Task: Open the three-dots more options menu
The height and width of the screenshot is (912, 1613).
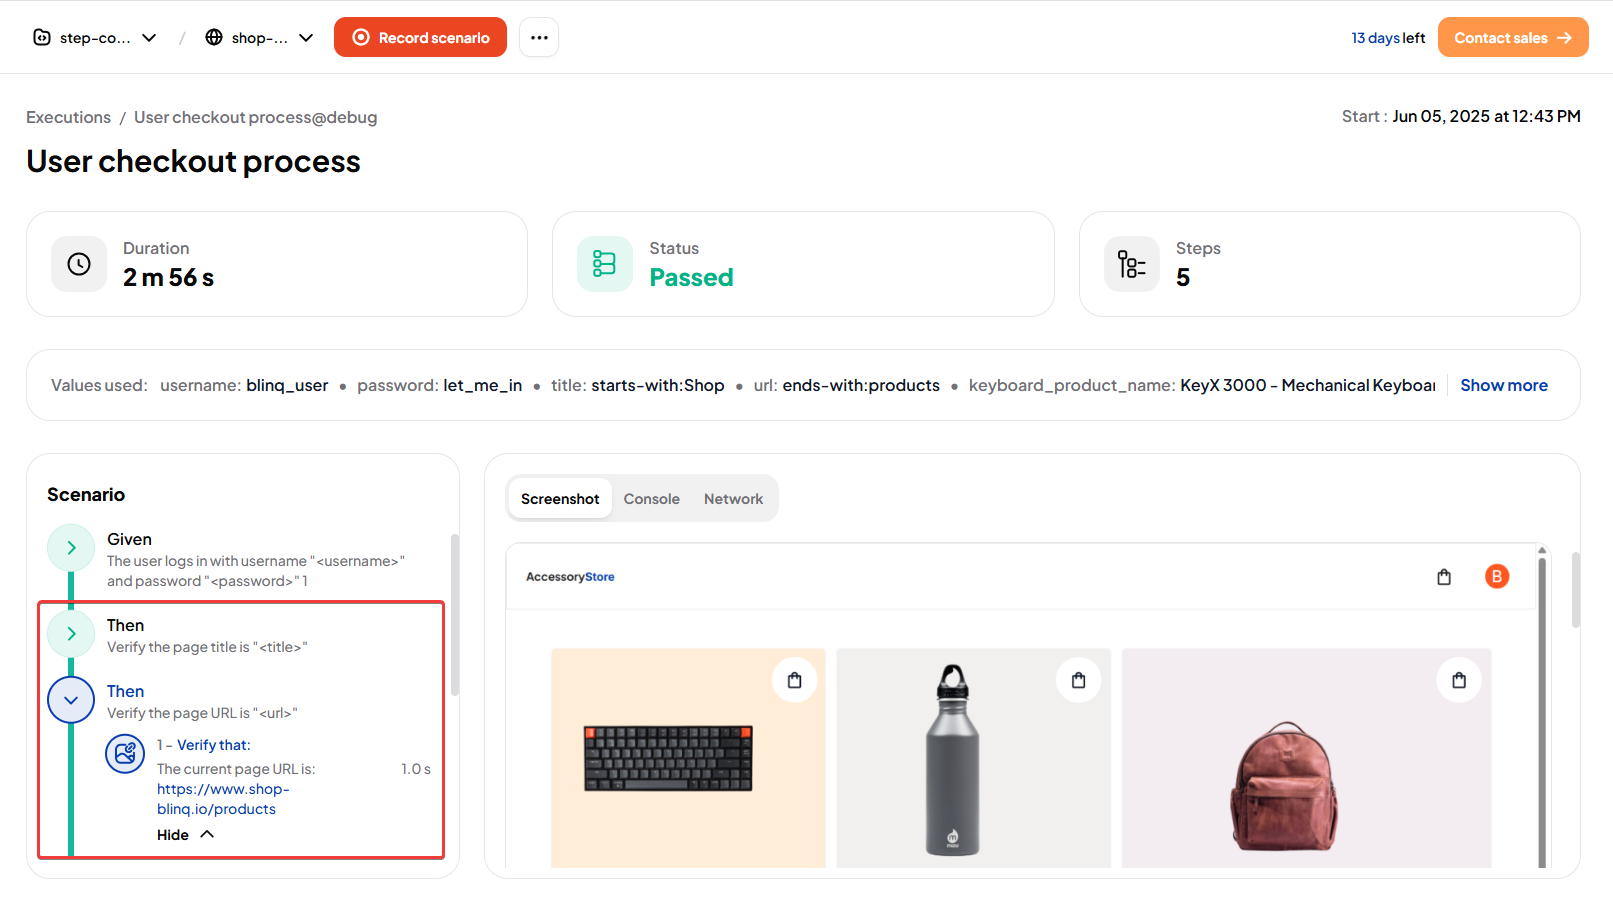Action: (x=539, y=38)
